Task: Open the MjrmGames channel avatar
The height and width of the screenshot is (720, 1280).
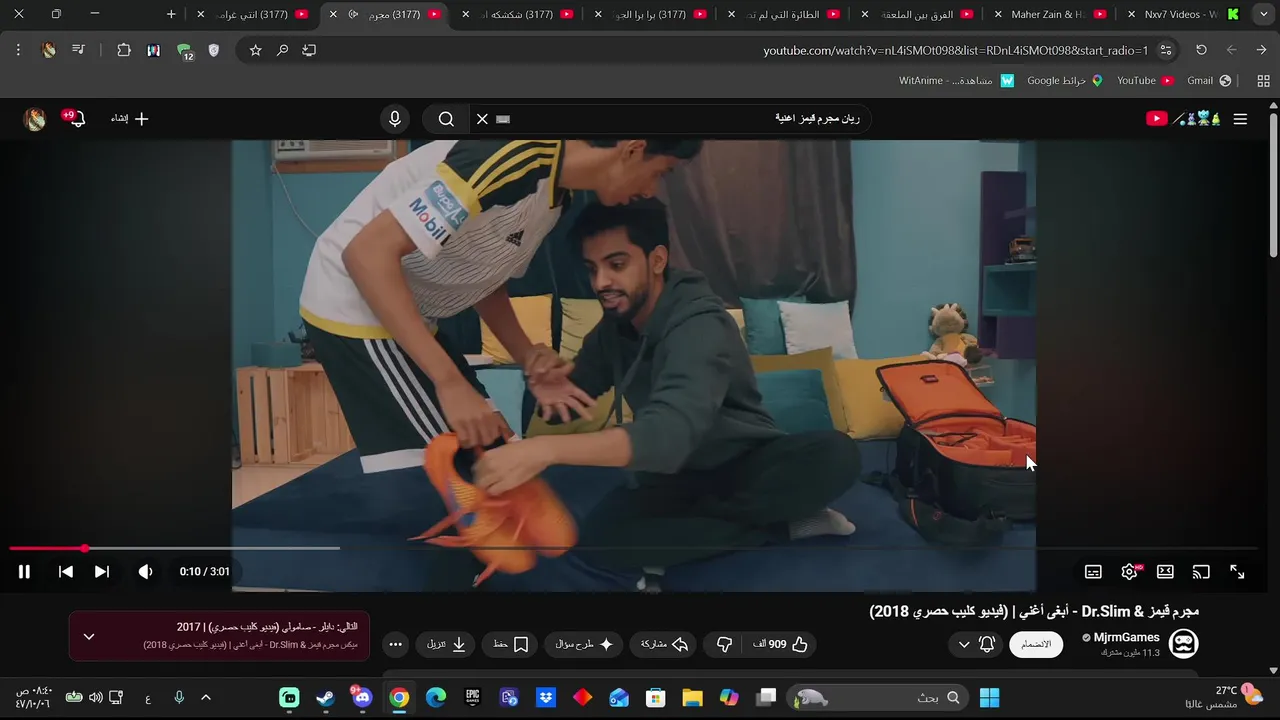Action: [x=1184, y=643]
